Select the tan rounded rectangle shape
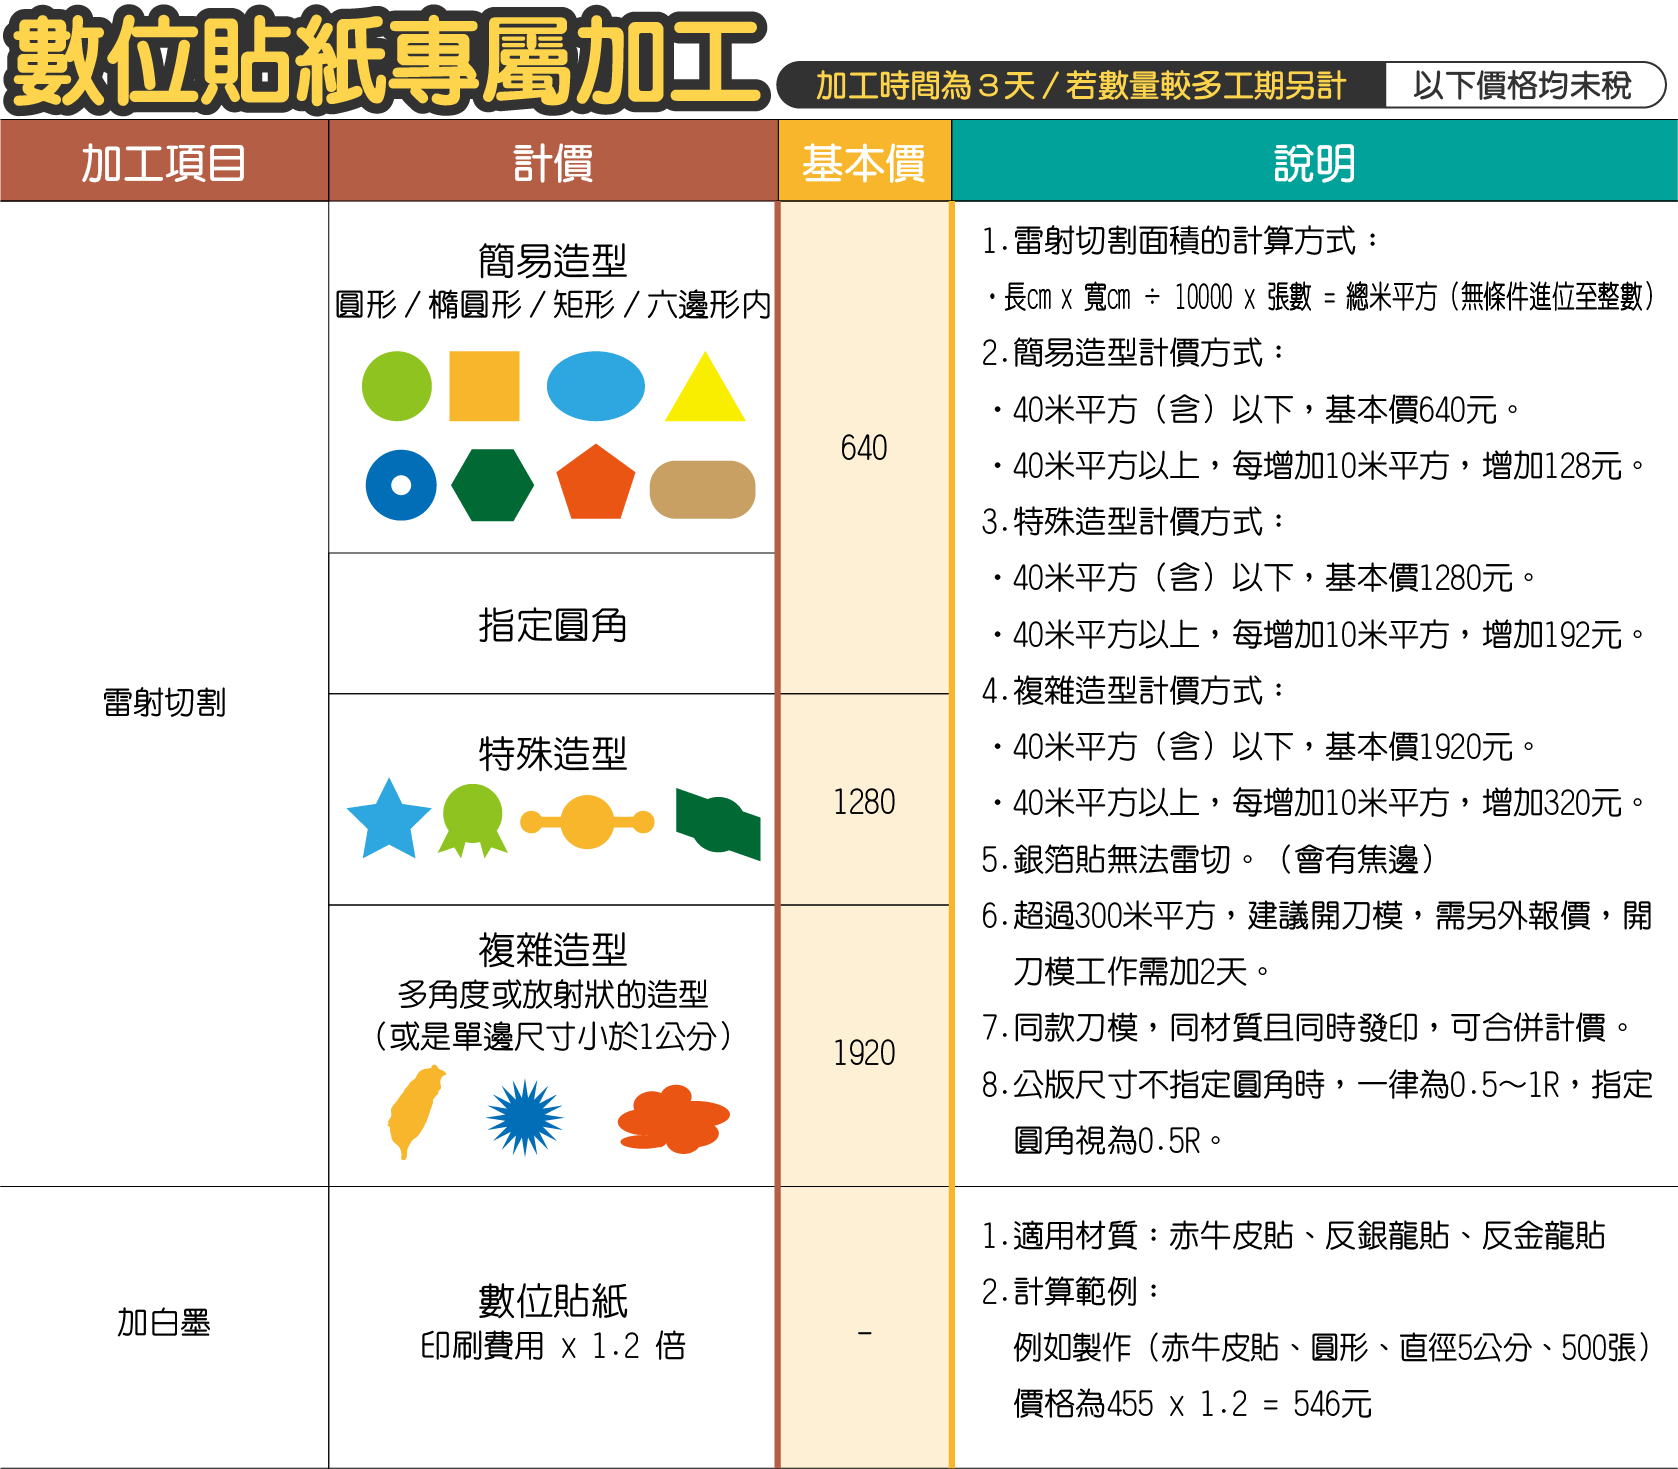 click(x=702, y=490)
